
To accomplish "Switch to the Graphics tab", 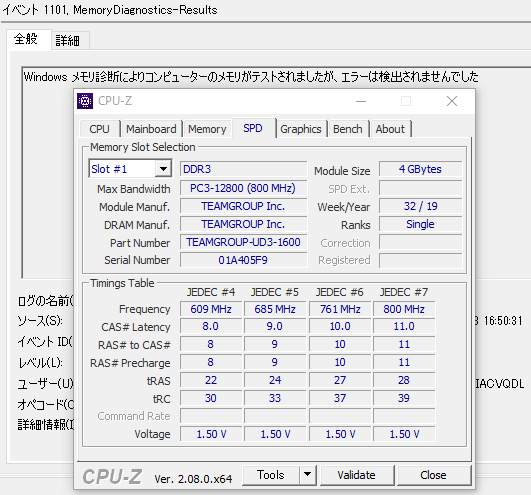I will click(301, 129).
